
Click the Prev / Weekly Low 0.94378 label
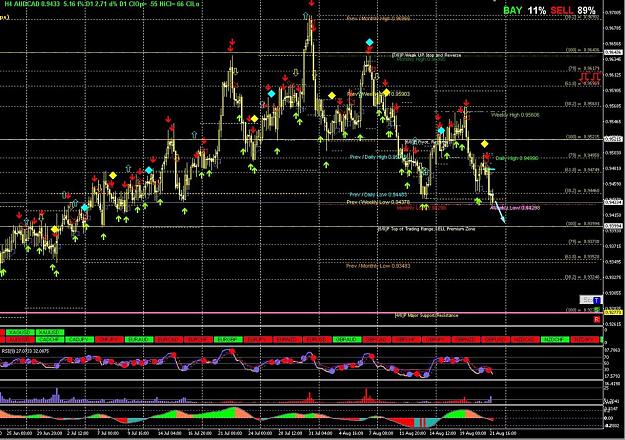[378, 202]
